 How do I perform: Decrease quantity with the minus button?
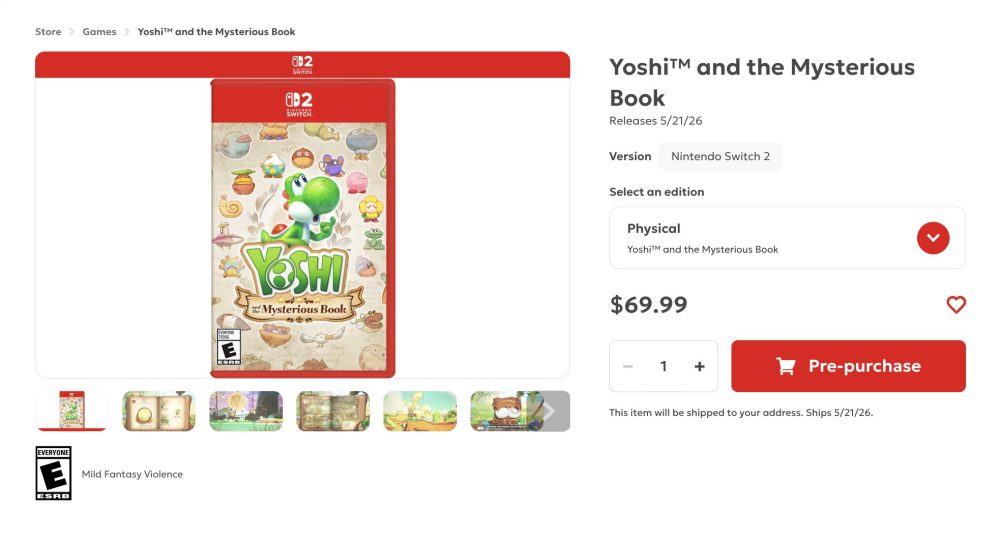628,366
